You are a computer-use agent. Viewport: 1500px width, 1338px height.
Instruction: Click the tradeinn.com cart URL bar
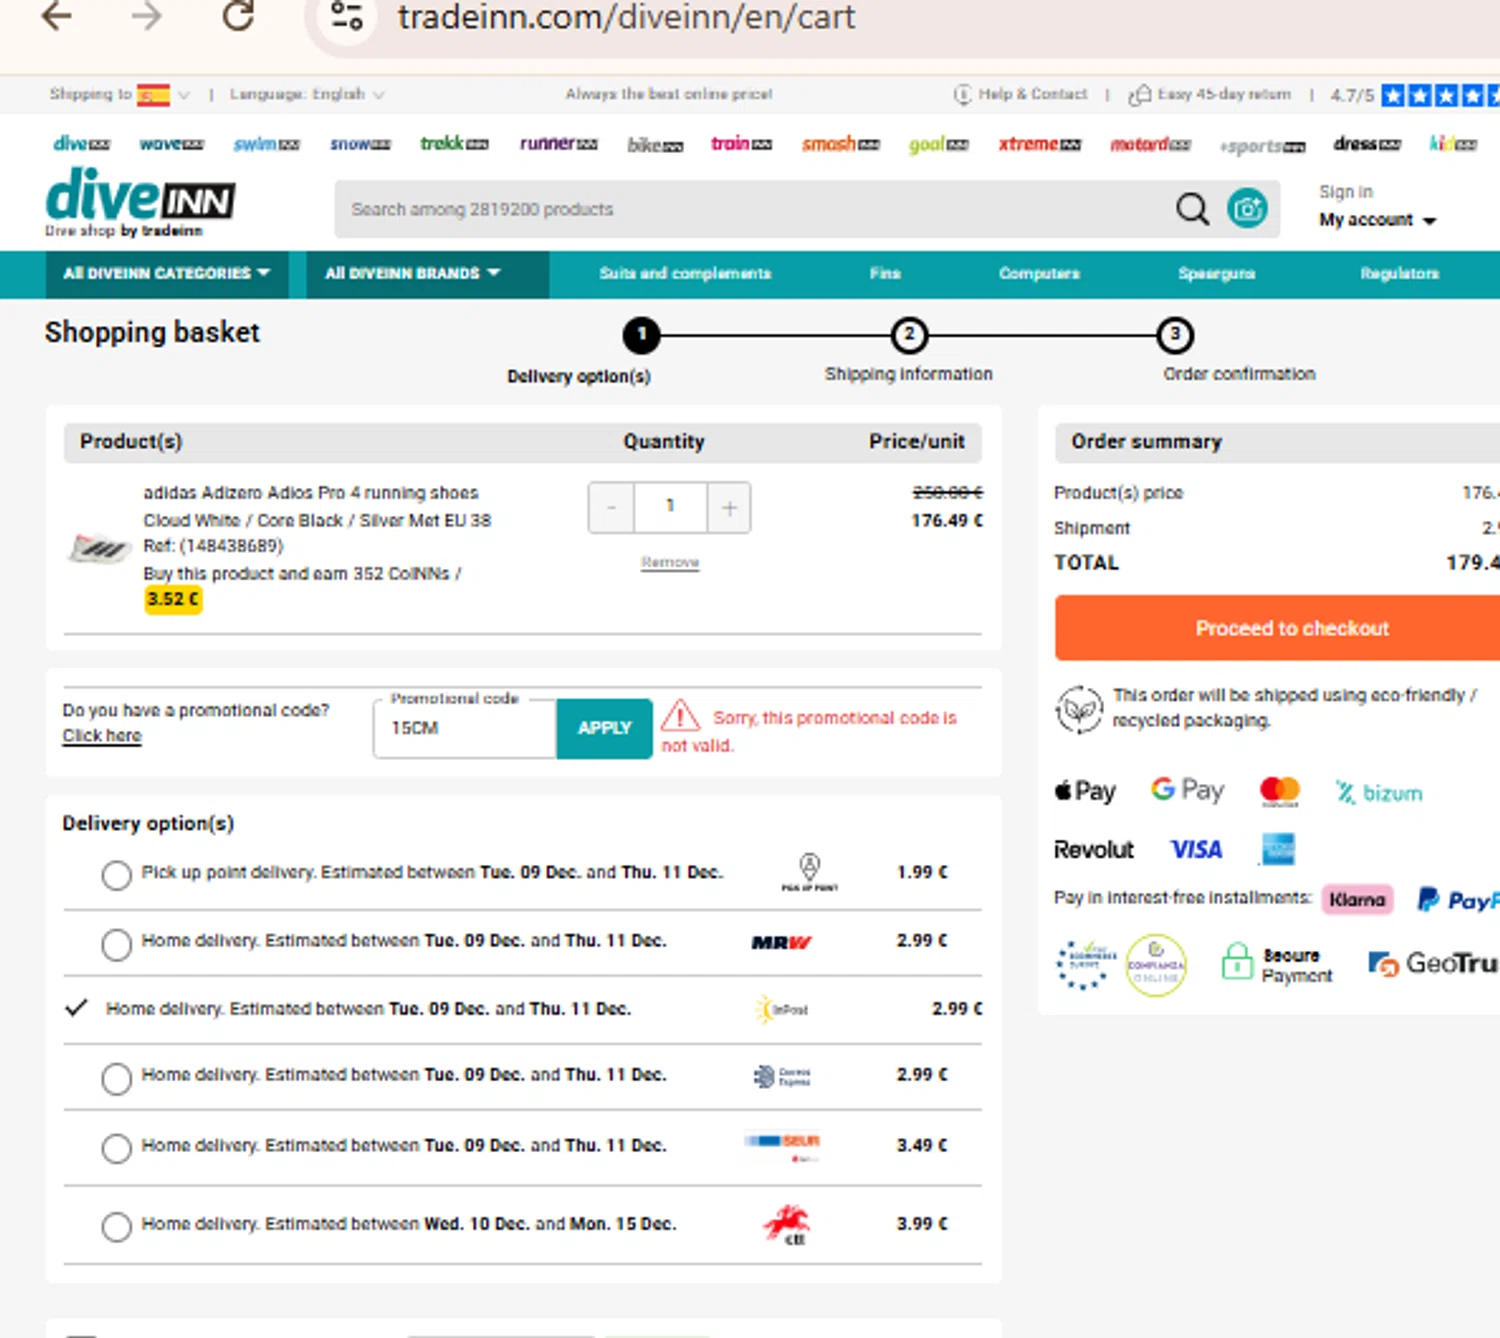[626, 17]
